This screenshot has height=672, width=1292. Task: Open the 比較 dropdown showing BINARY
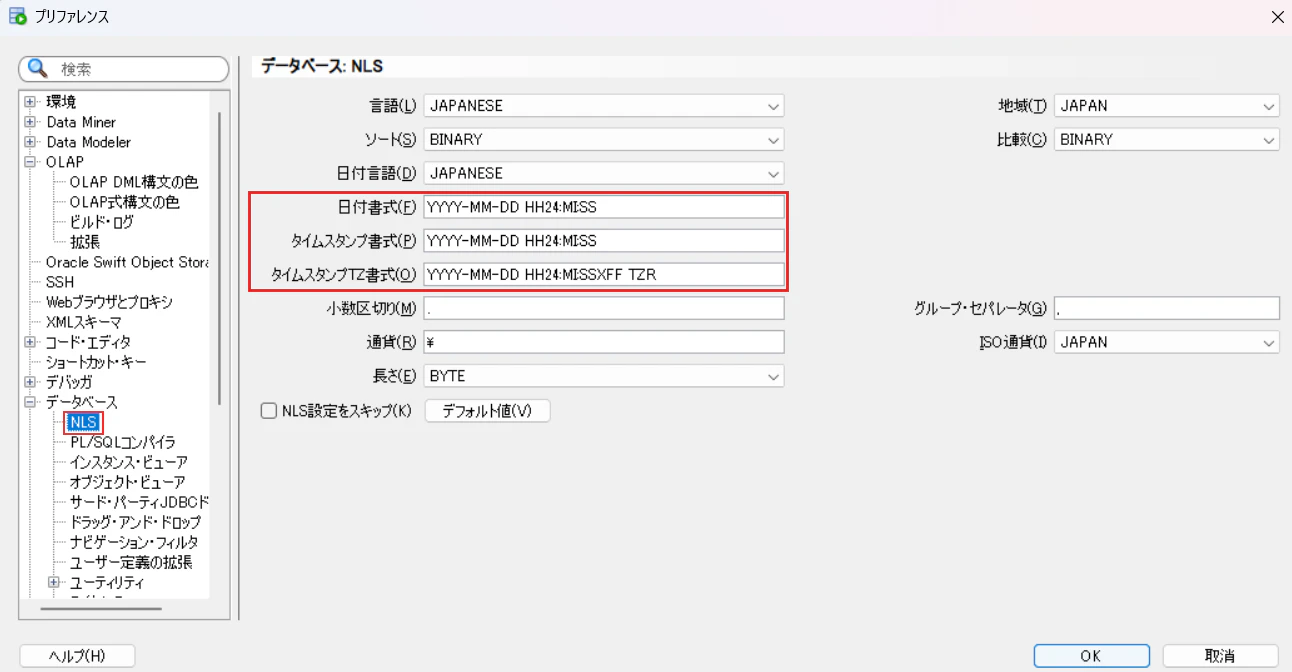1167,140
